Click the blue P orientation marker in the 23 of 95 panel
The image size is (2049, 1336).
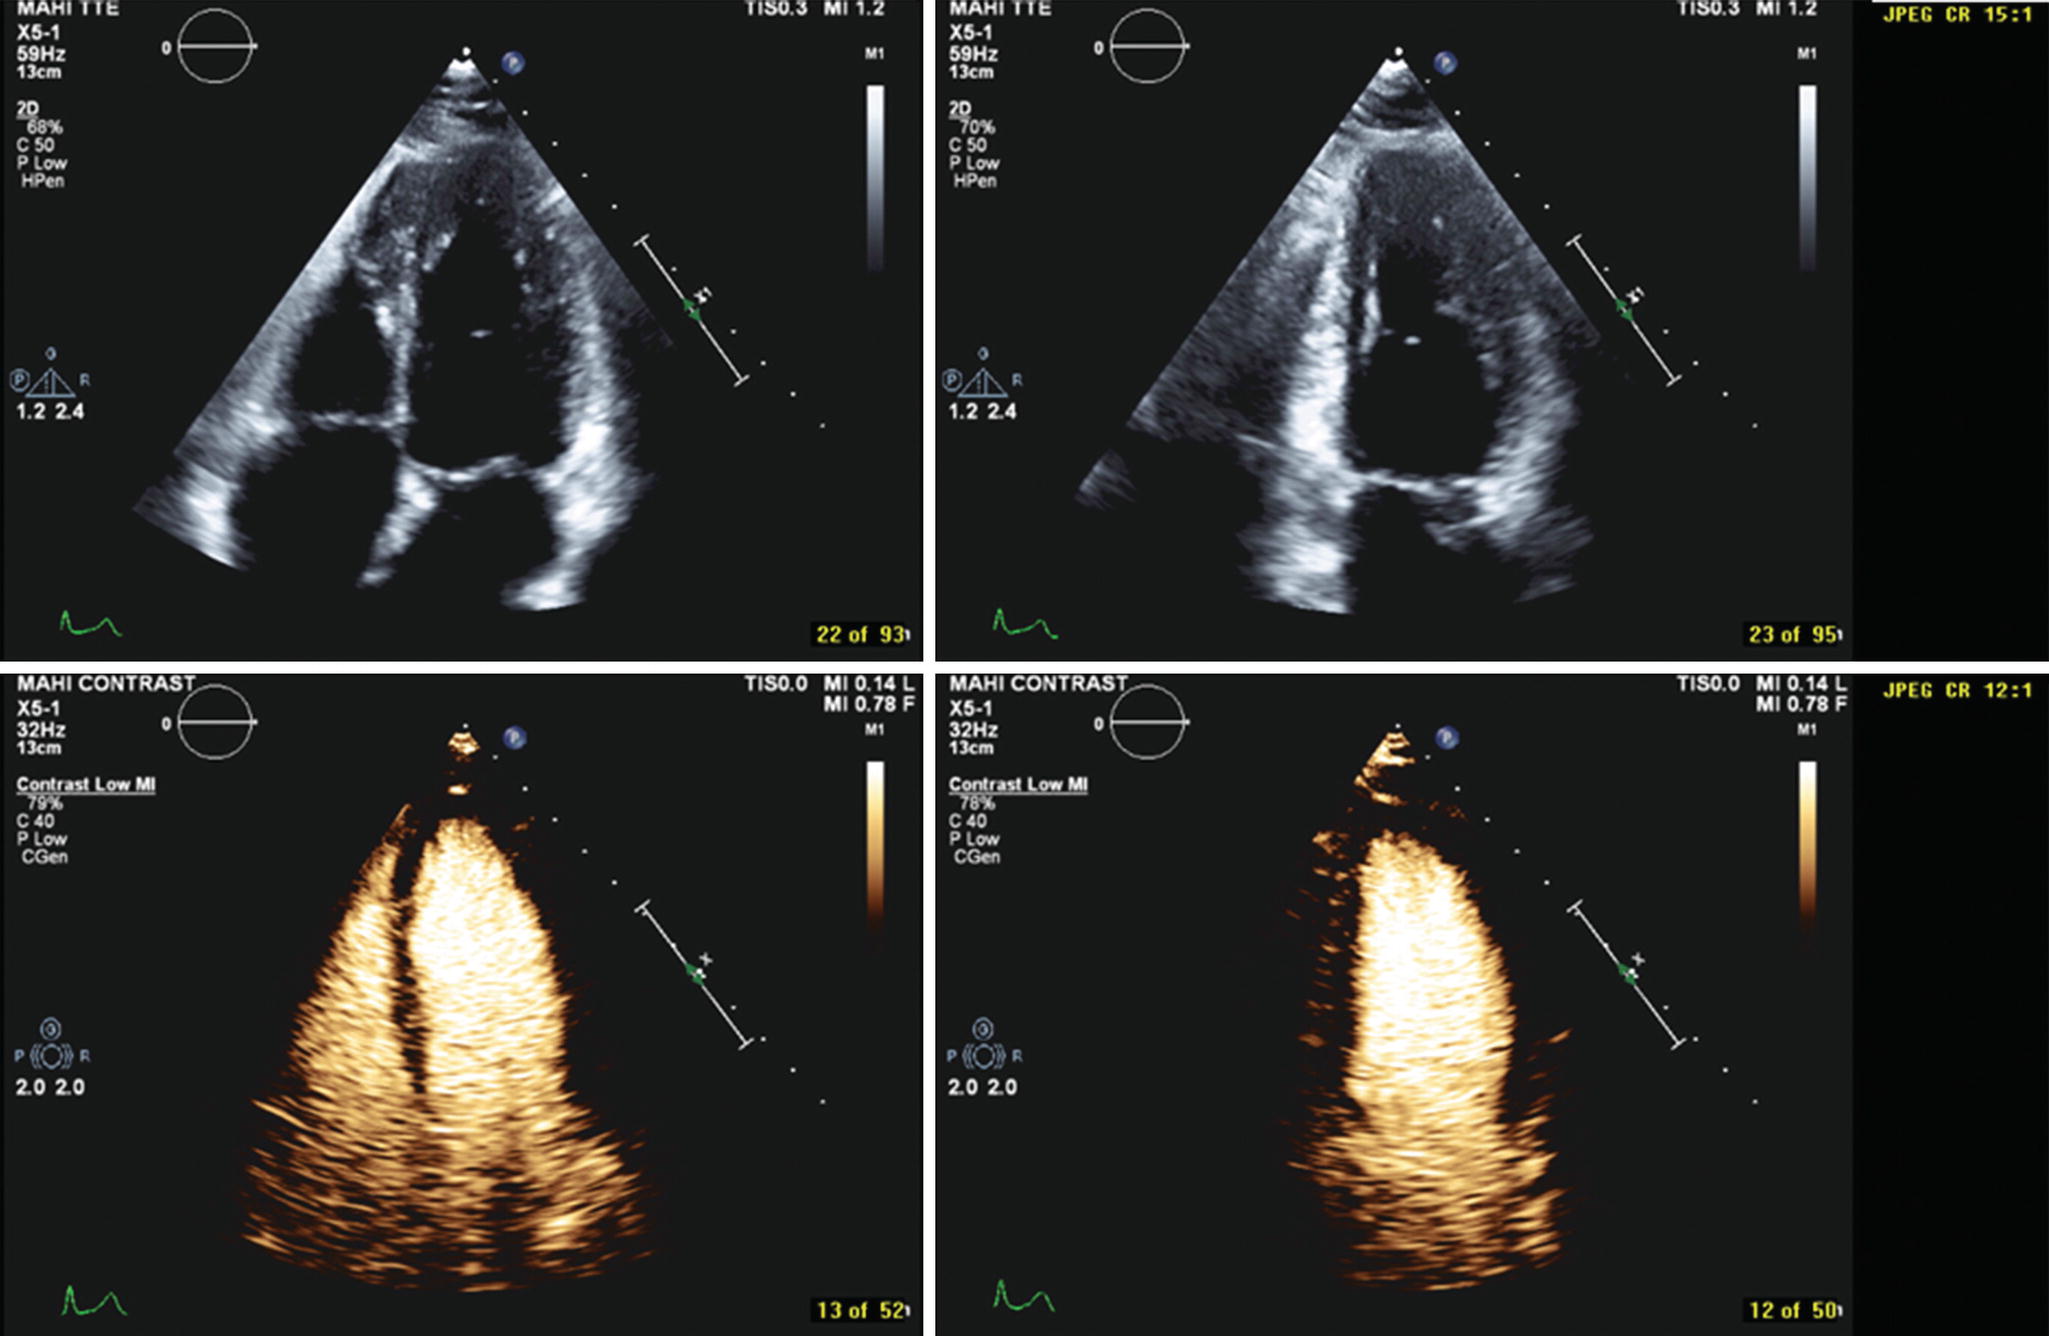(1445, 63)
